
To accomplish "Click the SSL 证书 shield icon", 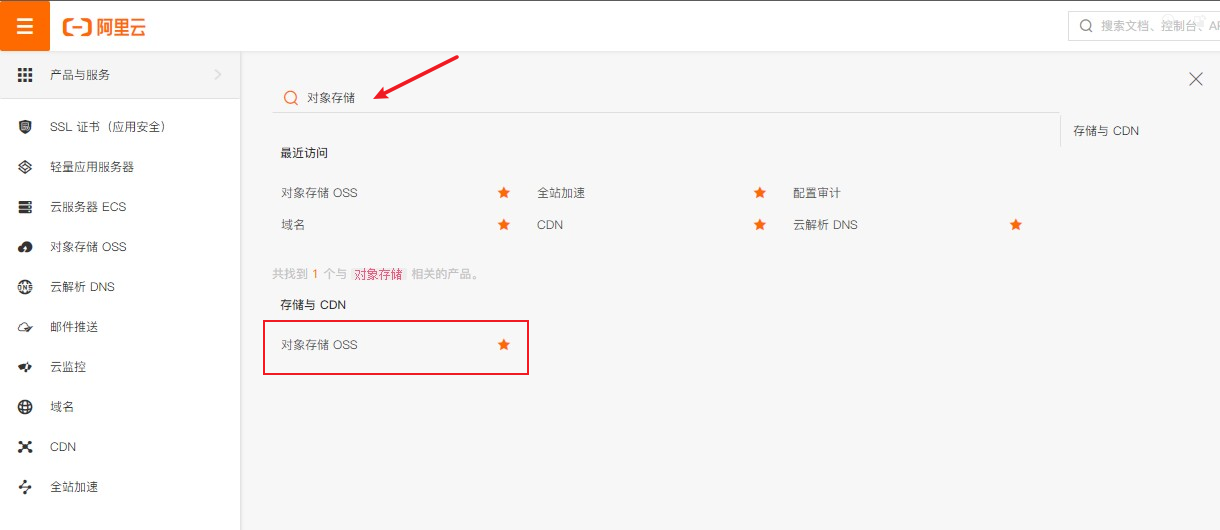I will point(26,127).
